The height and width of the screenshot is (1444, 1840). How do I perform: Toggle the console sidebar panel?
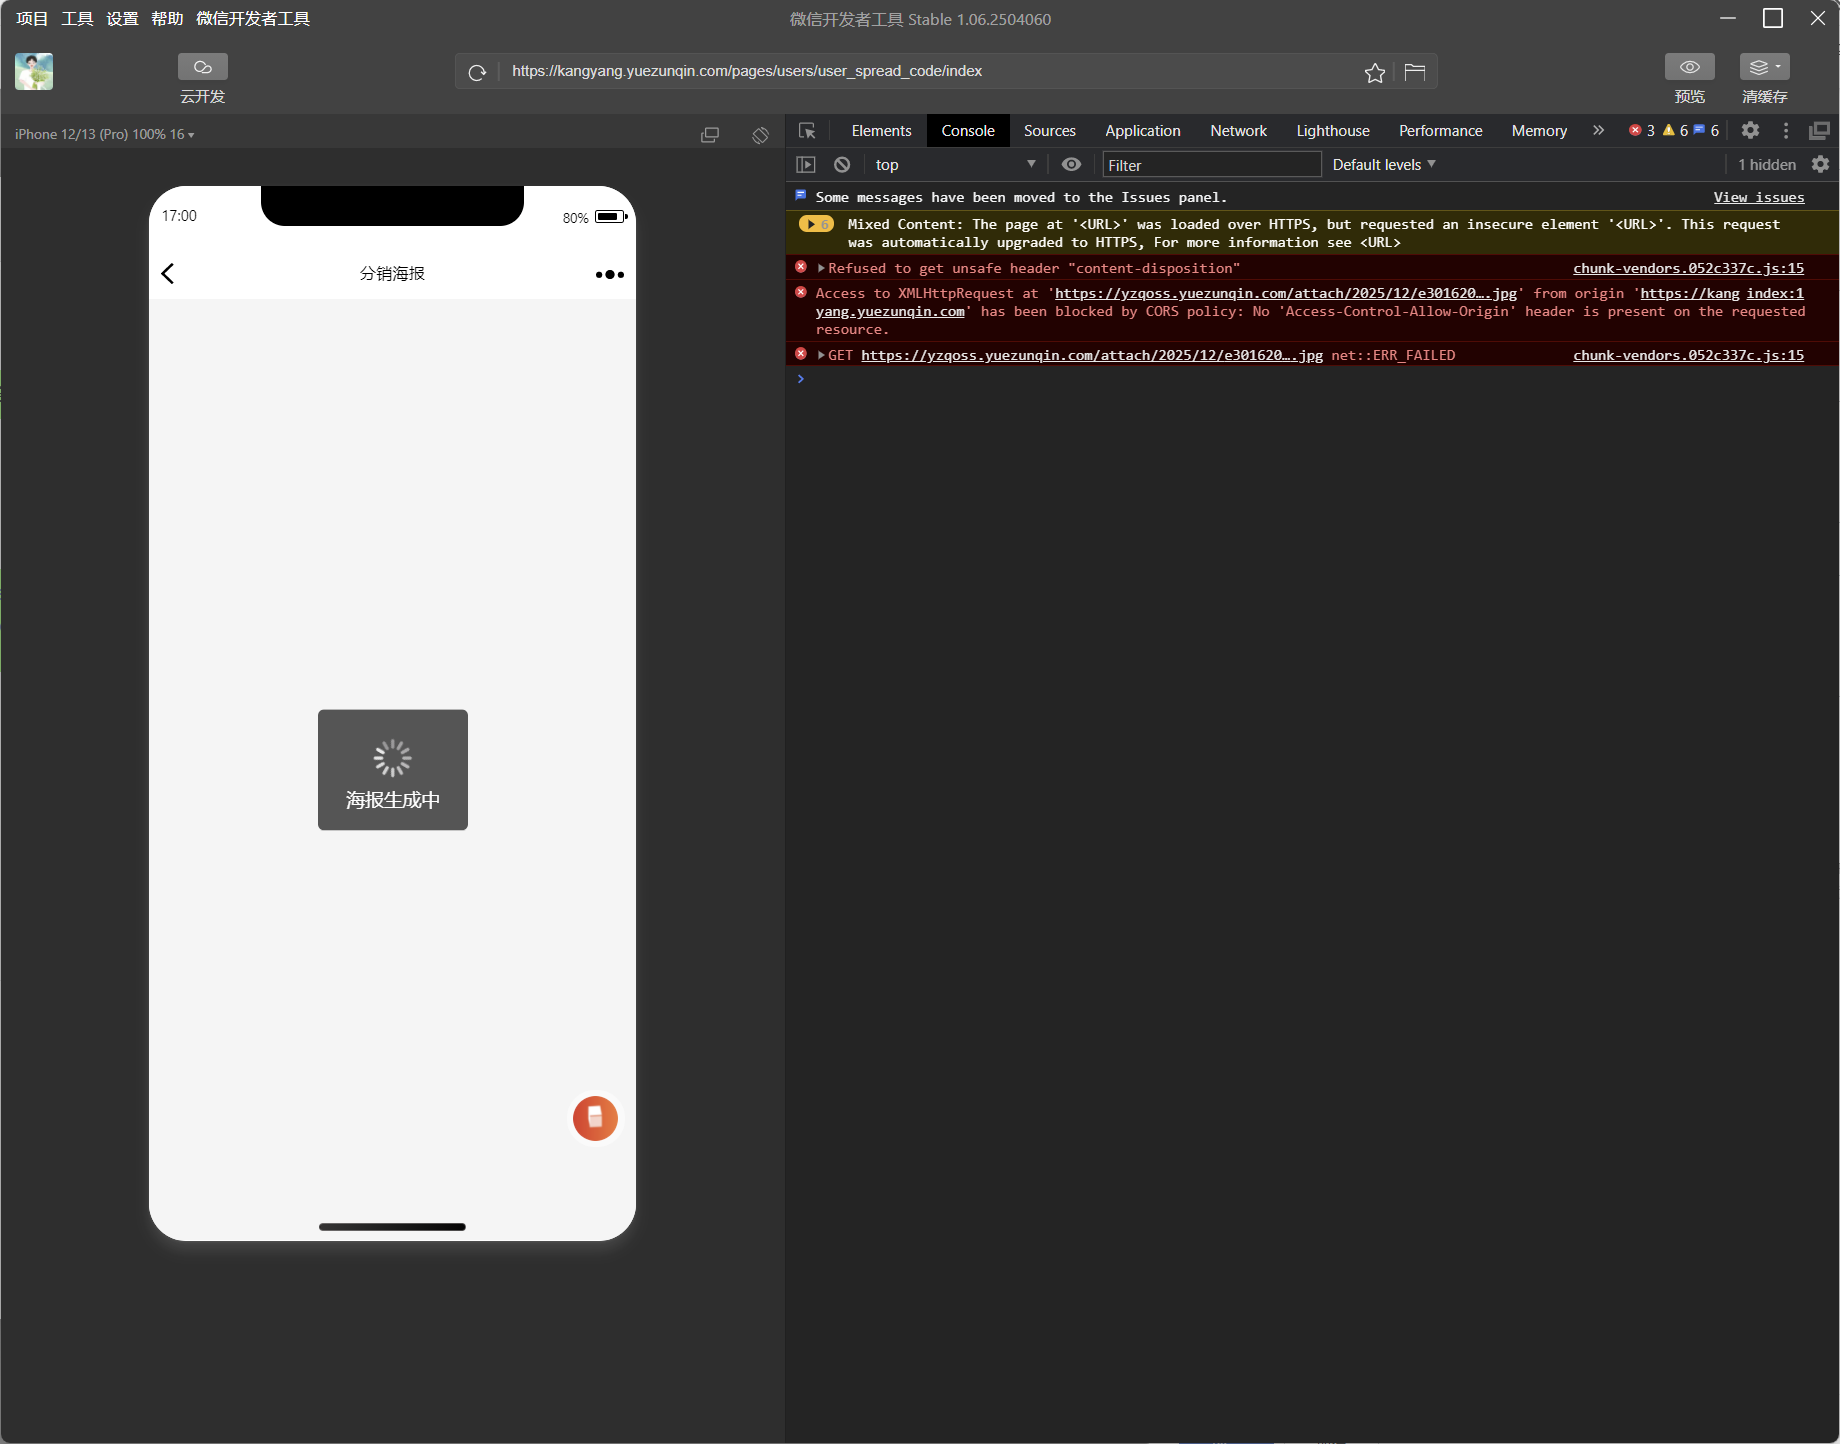[806, 165]
